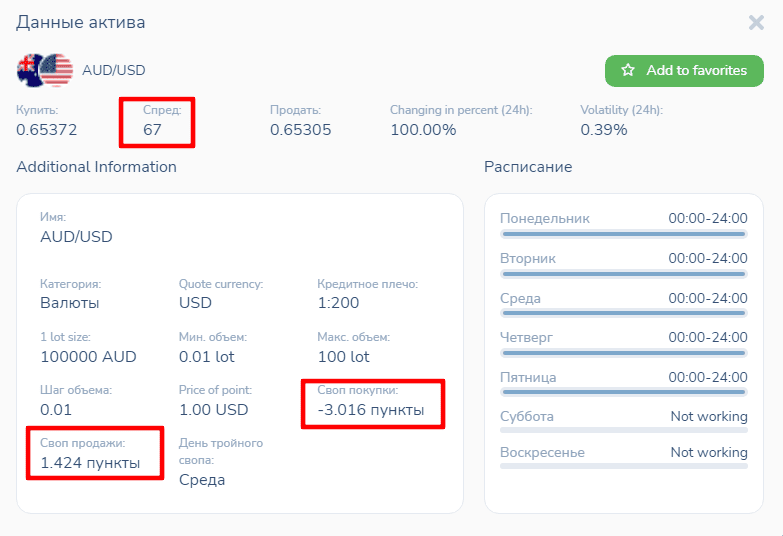Click the Кредитное плечо label
The width and height of the screenshot is (783, 536).
pyautogui.click(x=368, y=284)
